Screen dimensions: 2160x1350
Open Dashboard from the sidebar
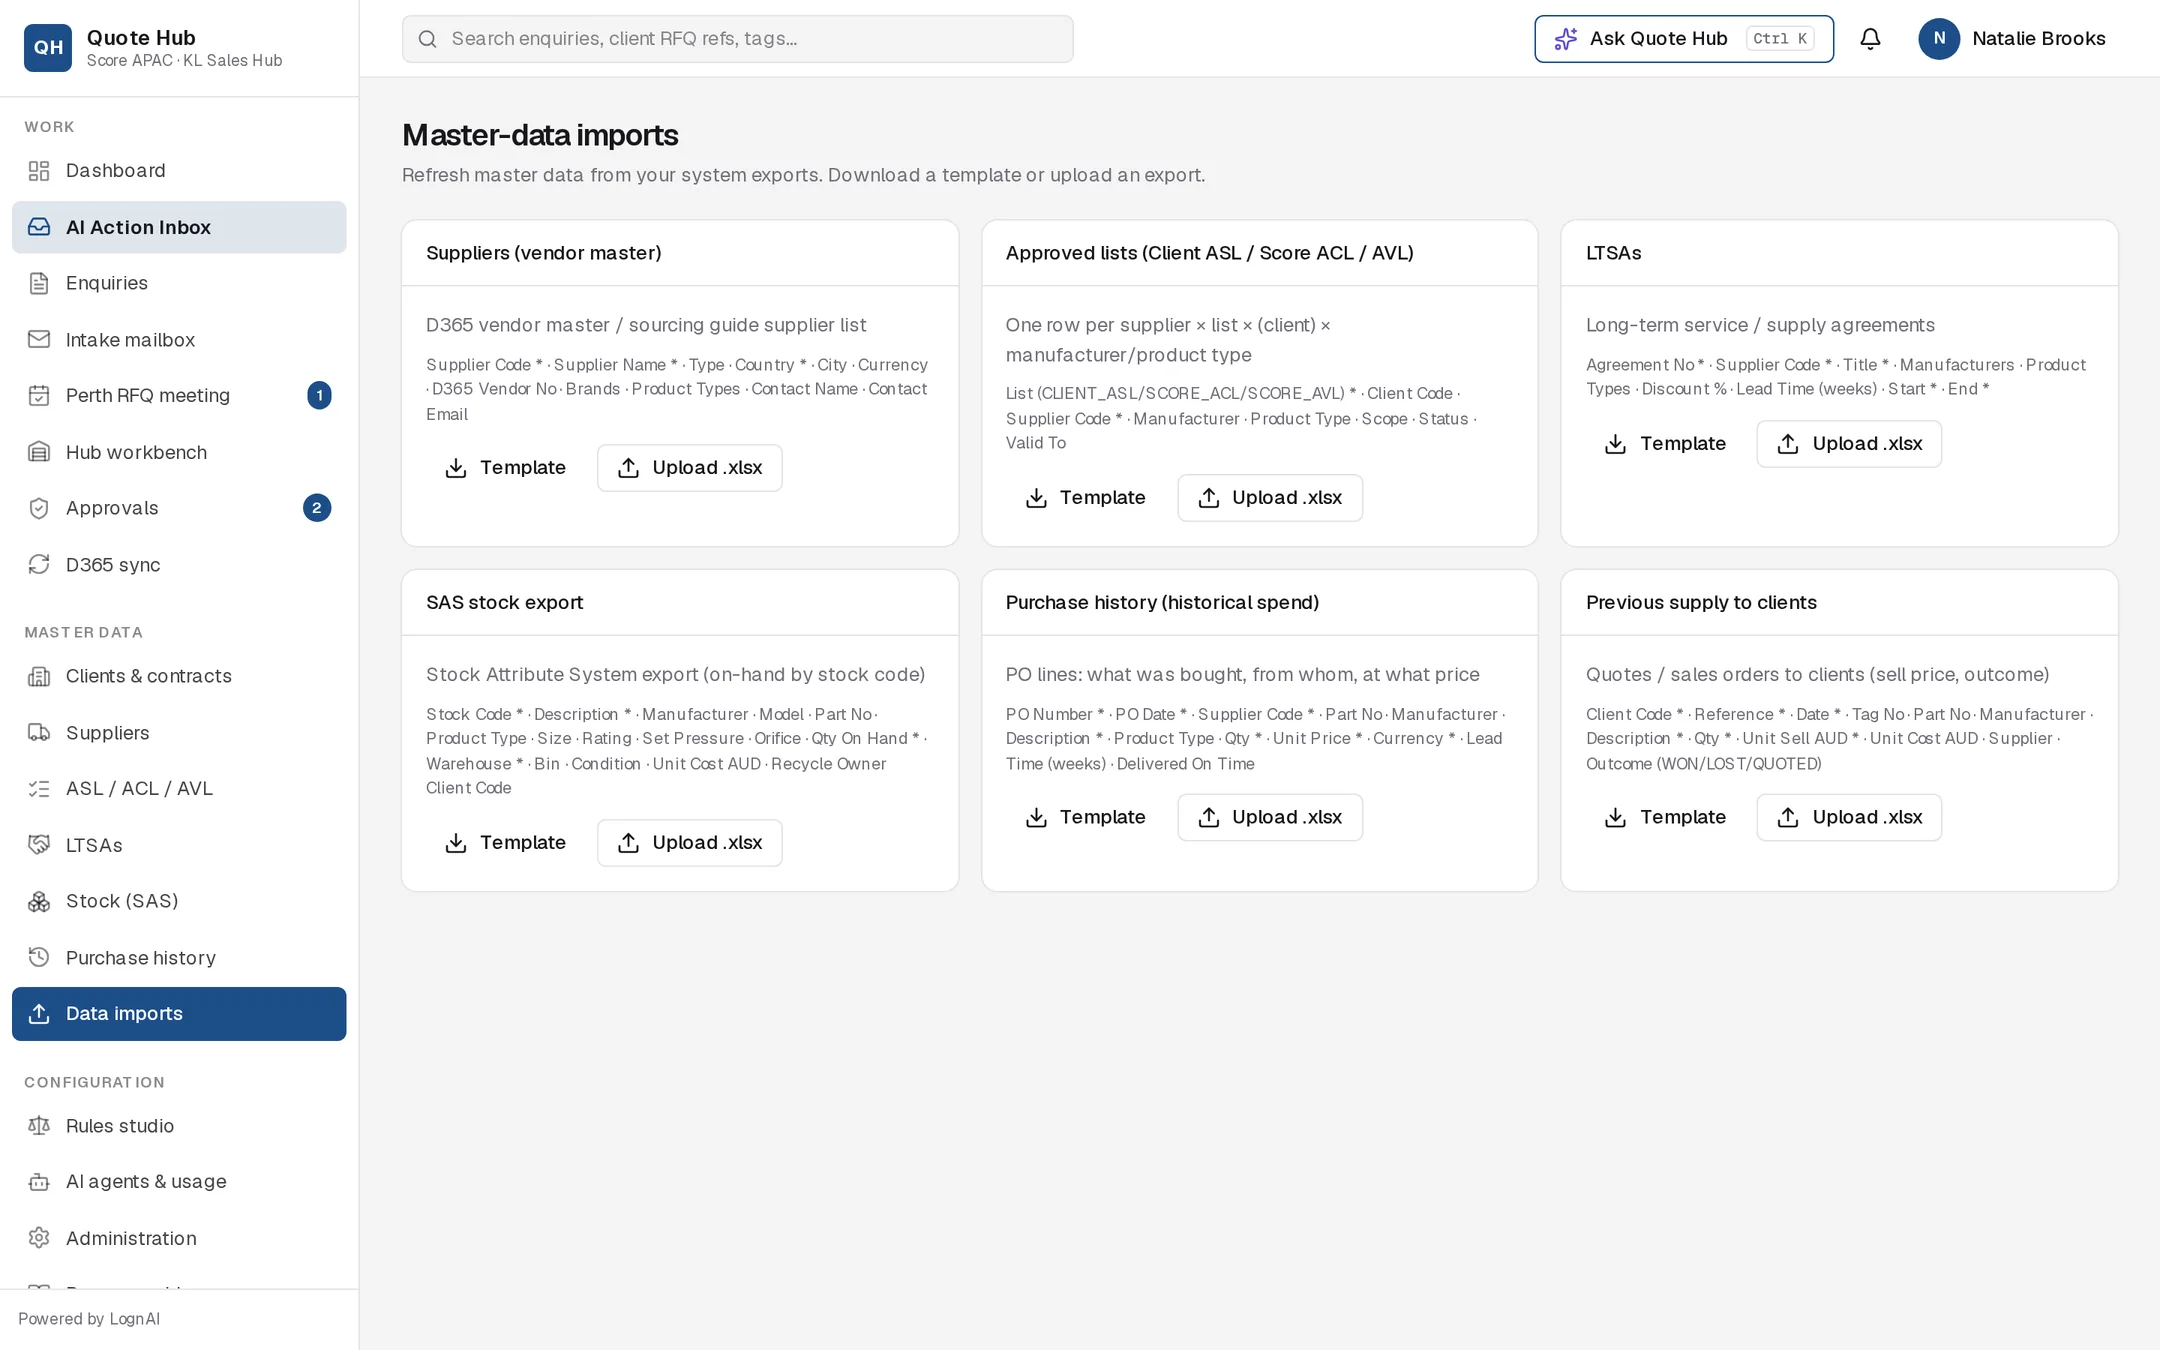pyautogui.click(x=179, y=171)
